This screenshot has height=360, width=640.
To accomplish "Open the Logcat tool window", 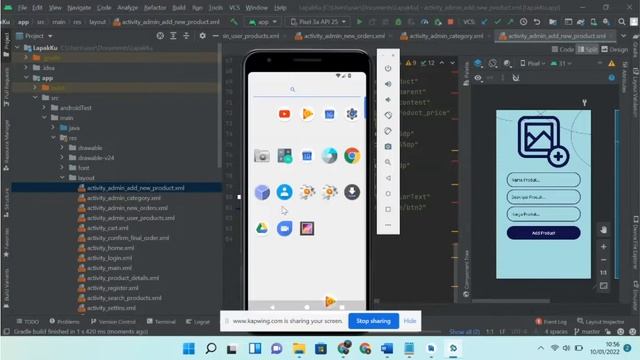I will (198, 322).
